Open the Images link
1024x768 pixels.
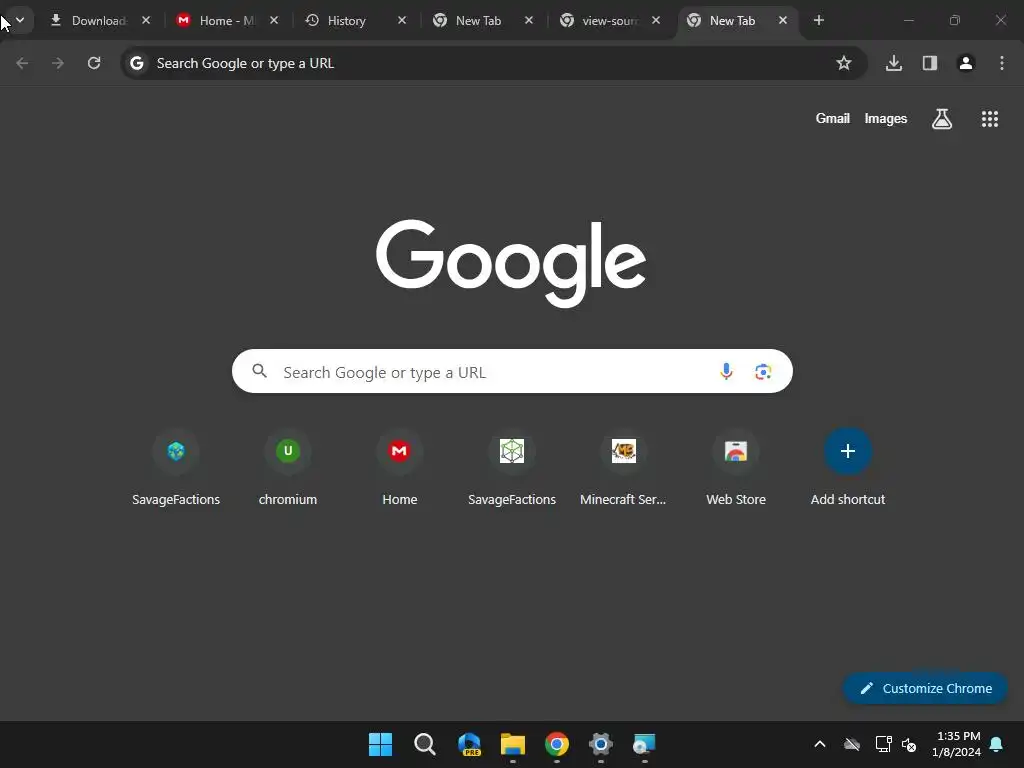click(x=886, y=118)
